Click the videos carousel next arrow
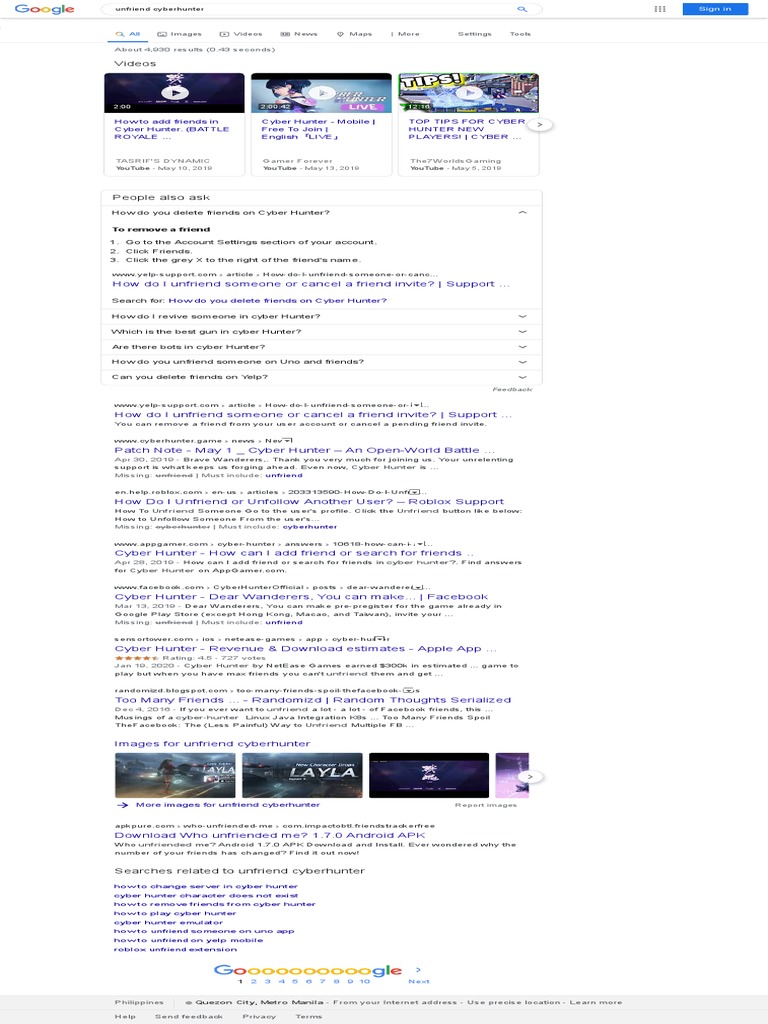768x1024 pixels. (x=540, y=125)
